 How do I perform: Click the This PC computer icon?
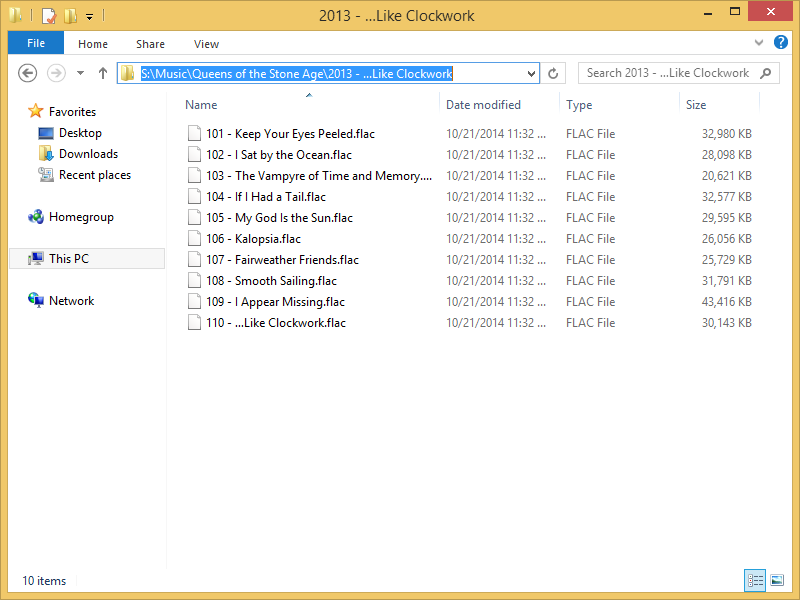(36, 259)
